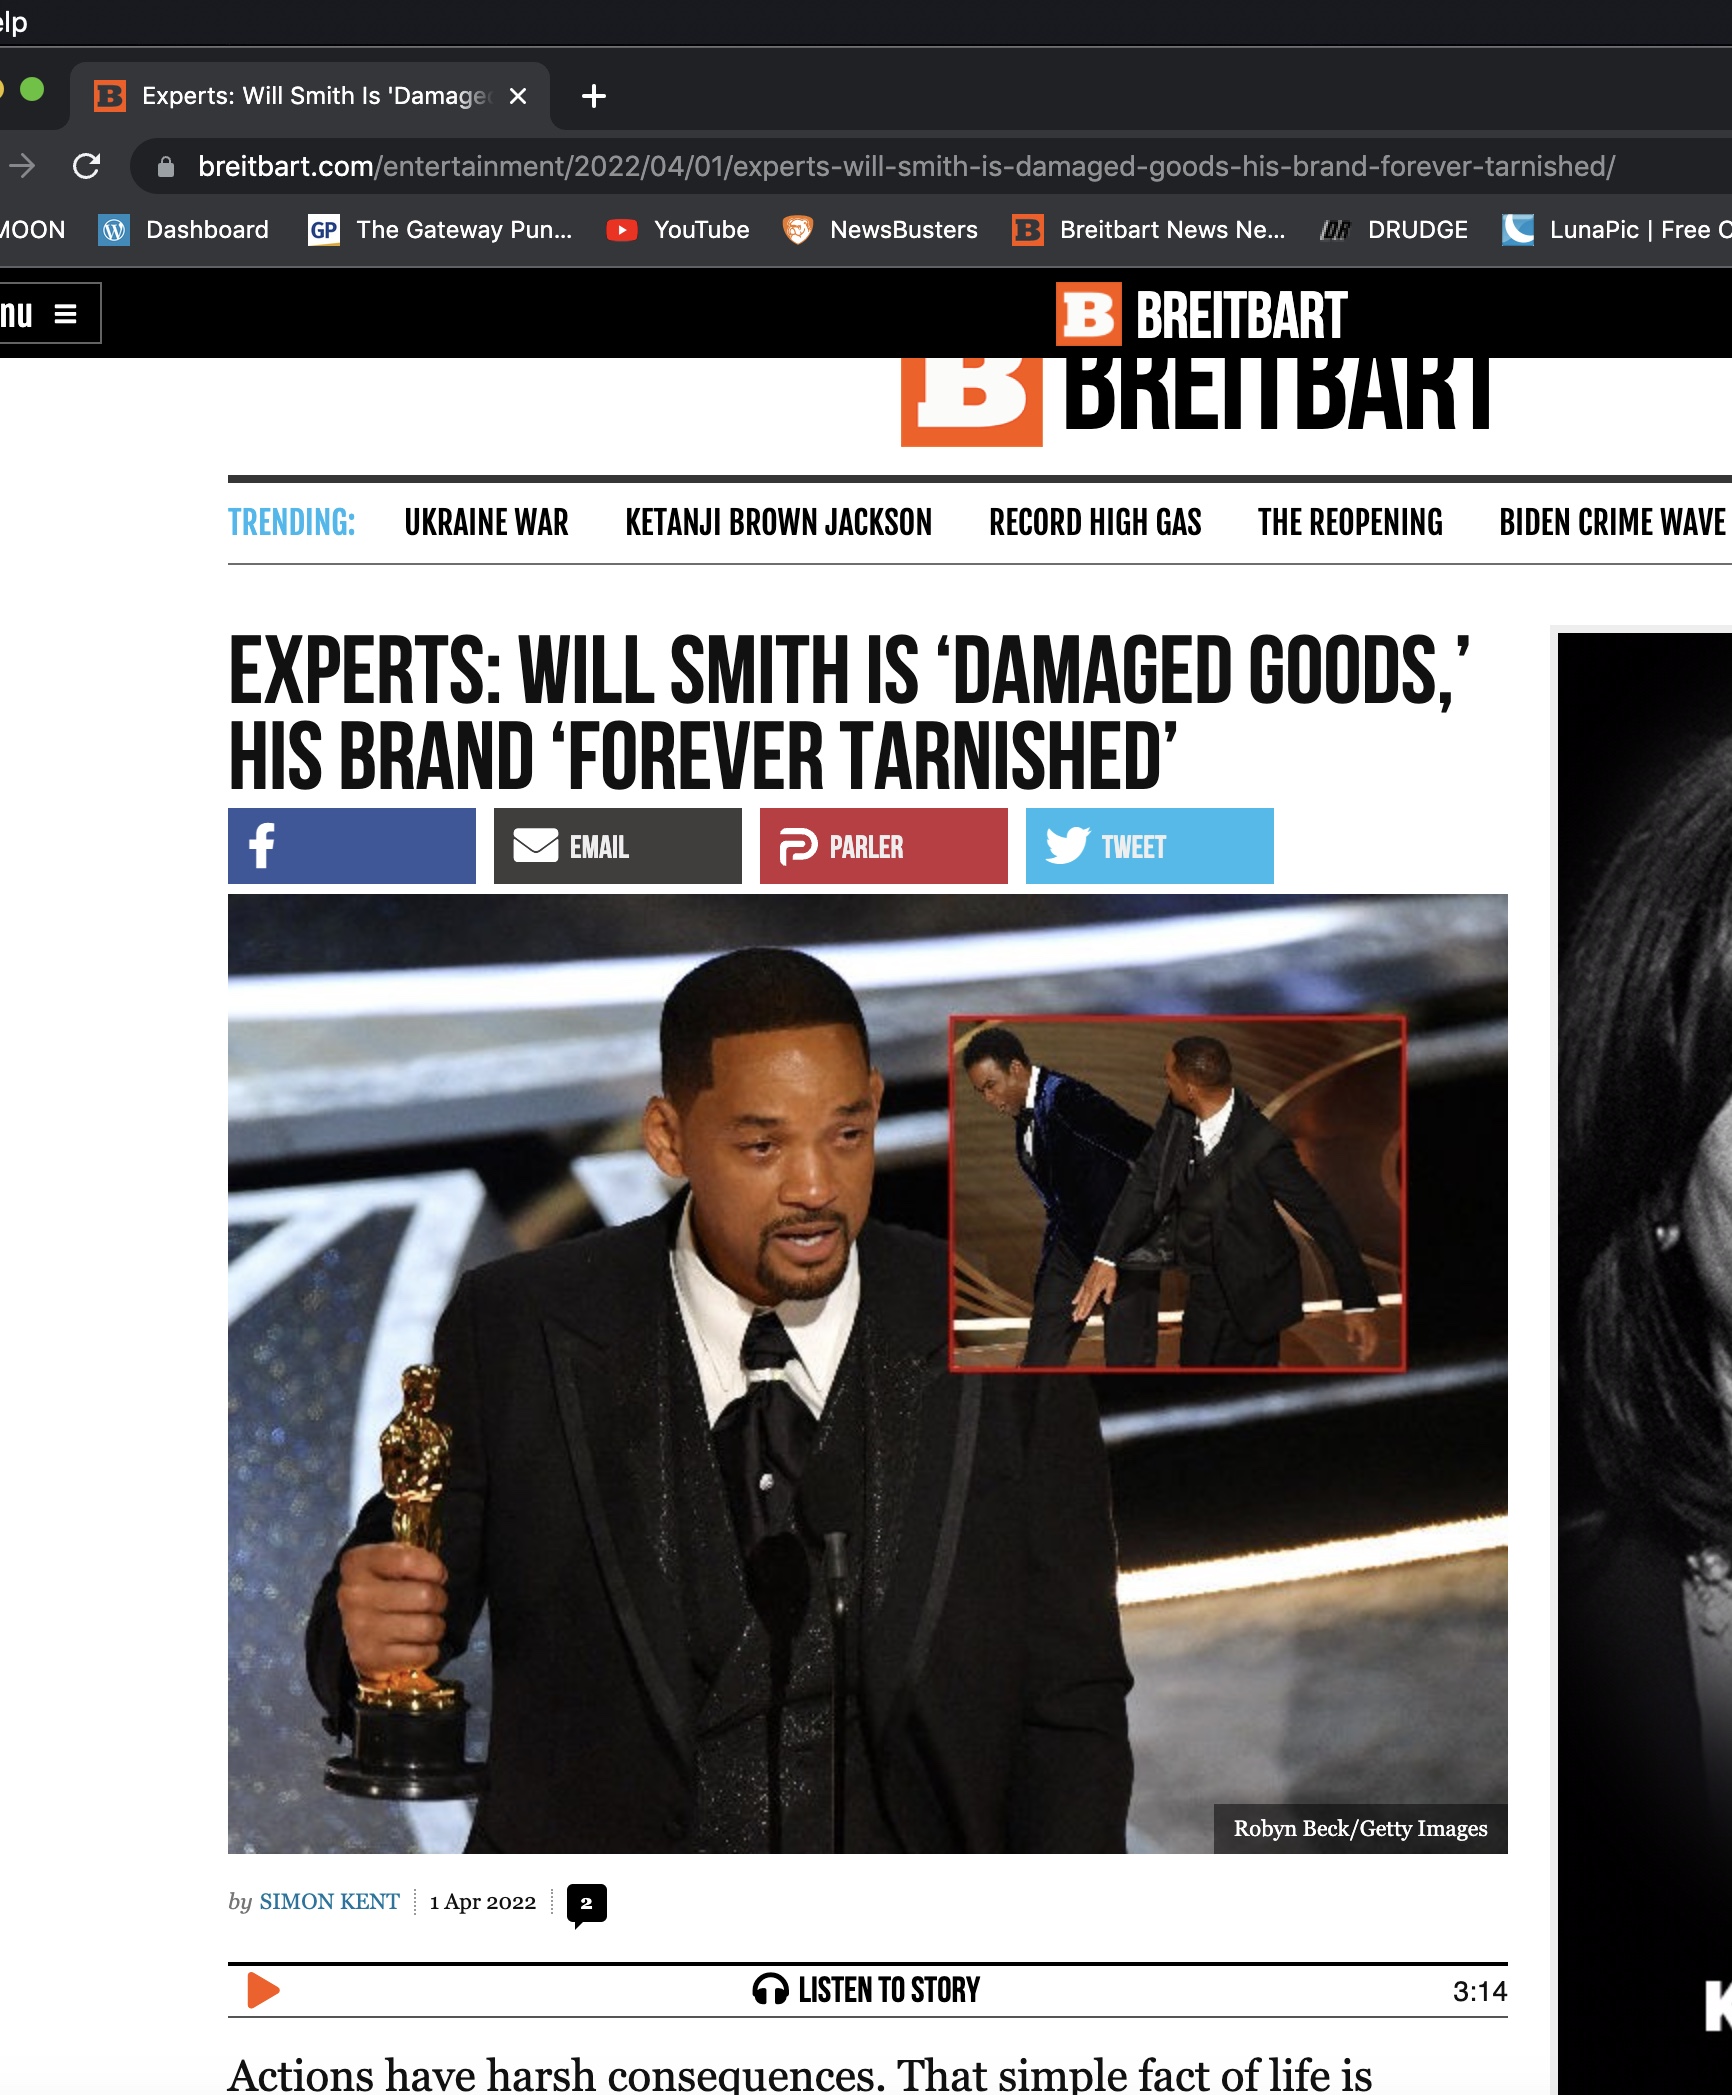Open the NewsBusters bookmark
This screenshot has height=2095, width=1732.
pos(880,230)
